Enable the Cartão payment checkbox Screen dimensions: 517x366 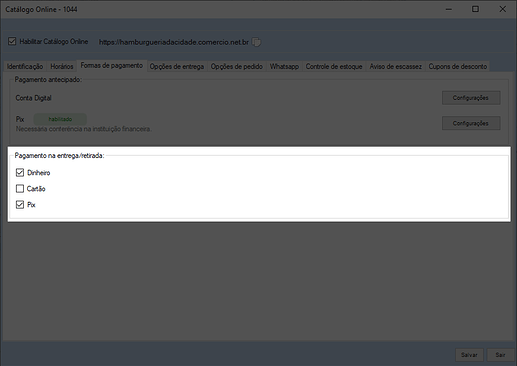point(20,189)
